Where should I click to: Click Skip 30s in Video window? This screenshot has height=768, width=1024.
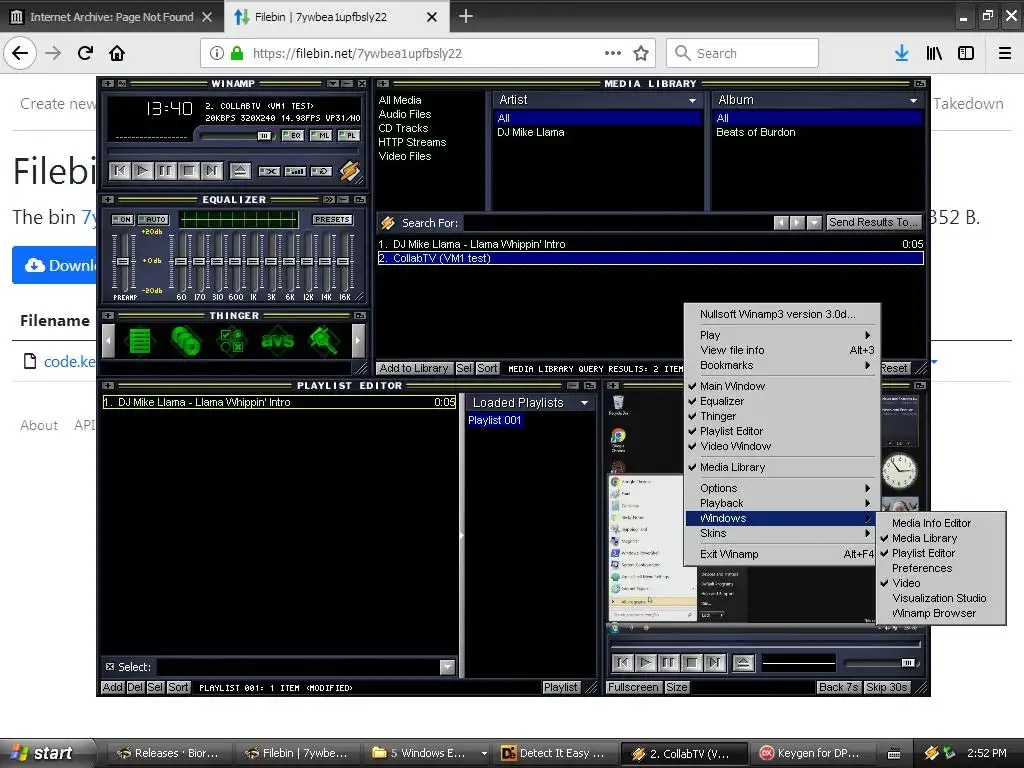(887, 687)
